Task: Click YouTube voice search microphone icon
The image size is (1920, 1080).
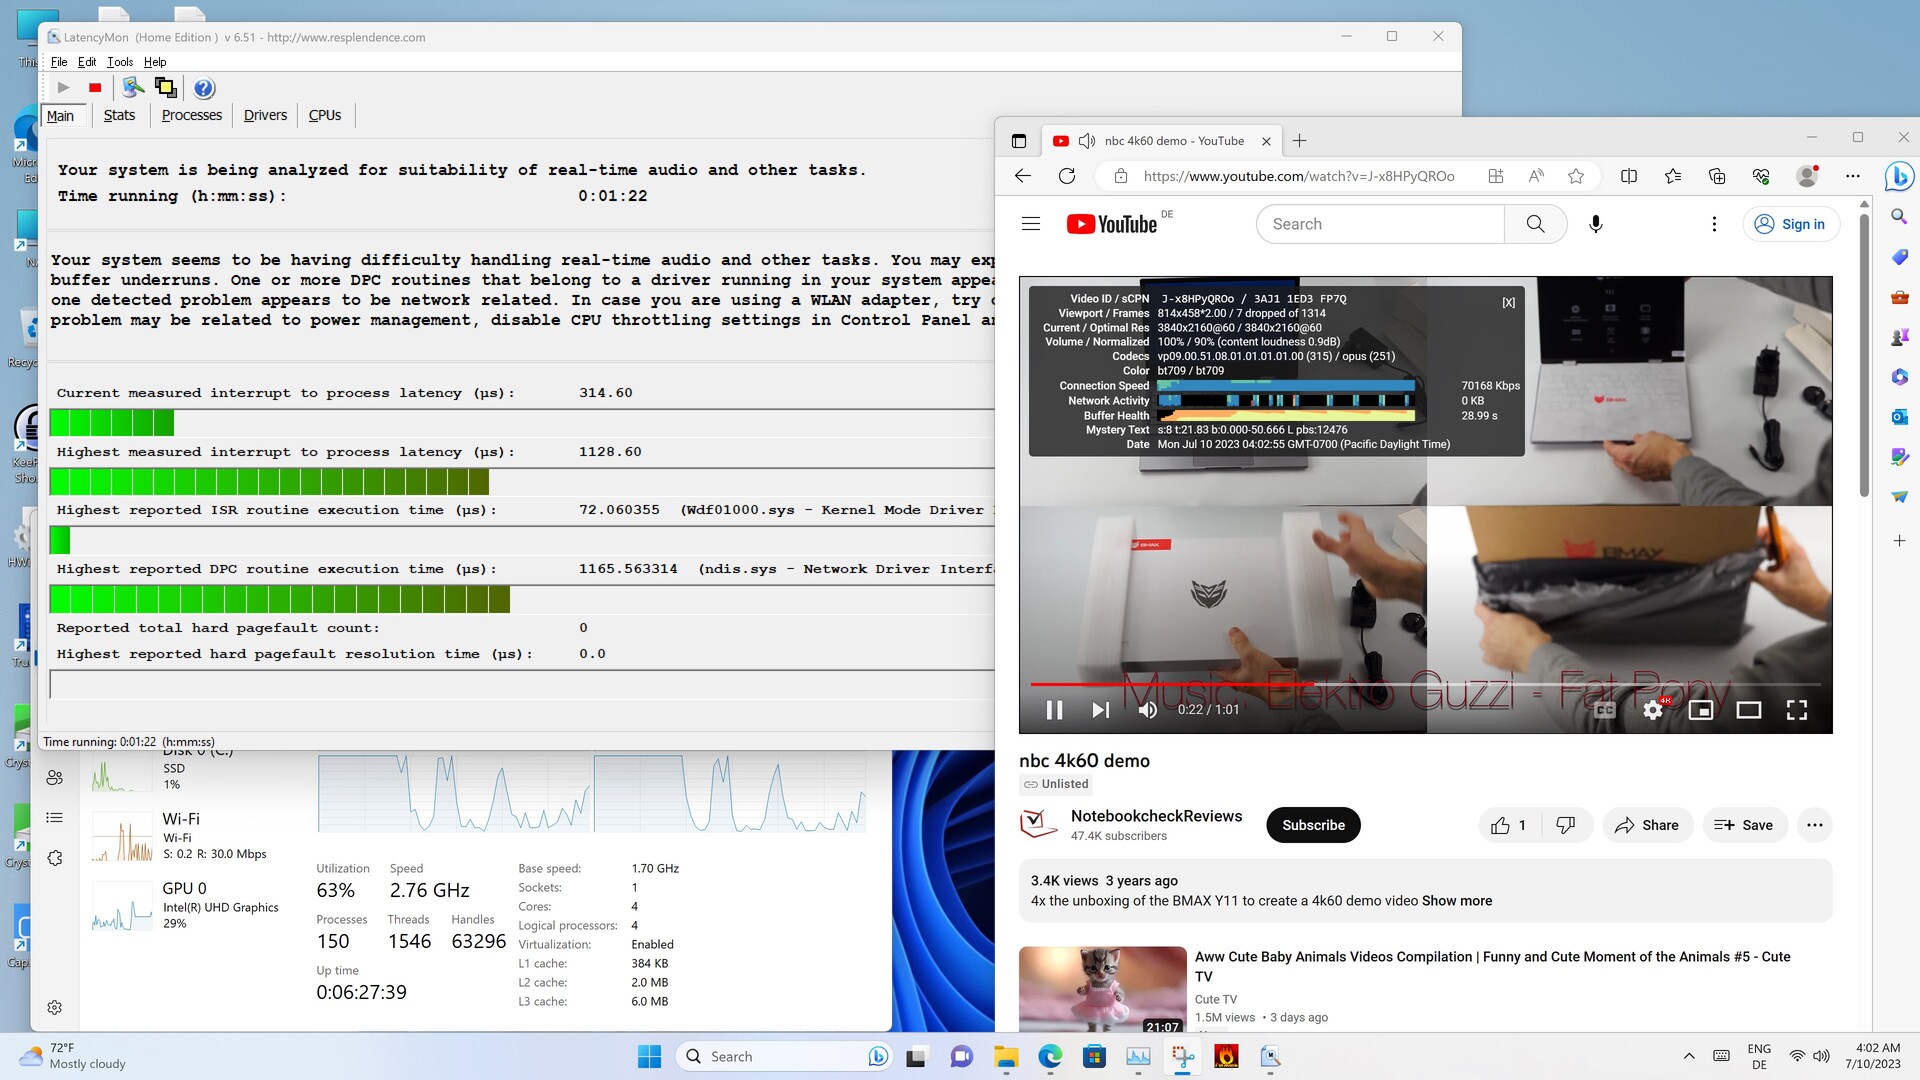Action: click(1596, 224)
